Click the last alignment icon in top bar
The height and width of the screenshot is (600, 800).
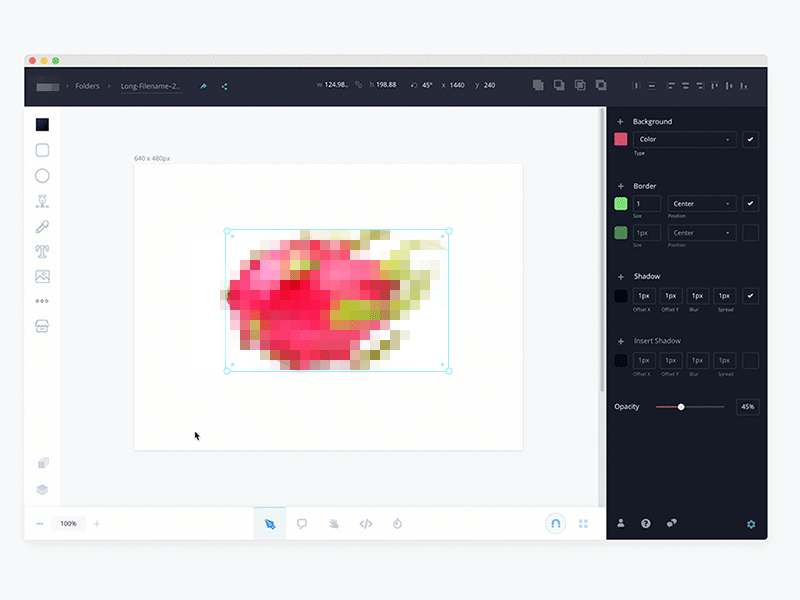pos(744,86)
